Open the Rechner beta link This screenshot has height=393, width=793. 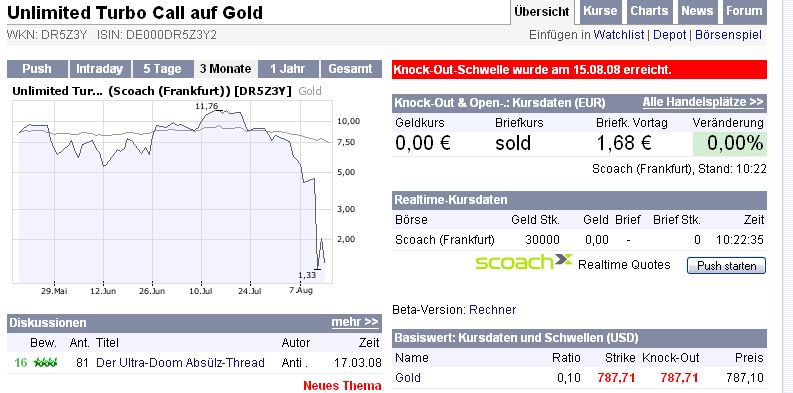point(492,310)
